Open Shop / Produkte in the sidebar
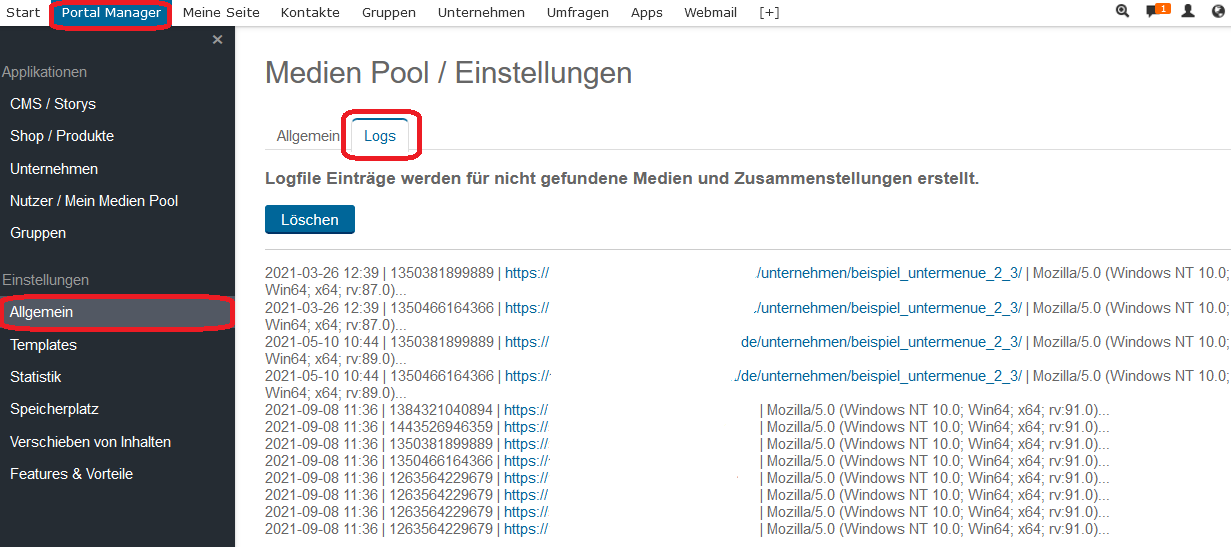The image size is (1231, 547). coord(62,136)
